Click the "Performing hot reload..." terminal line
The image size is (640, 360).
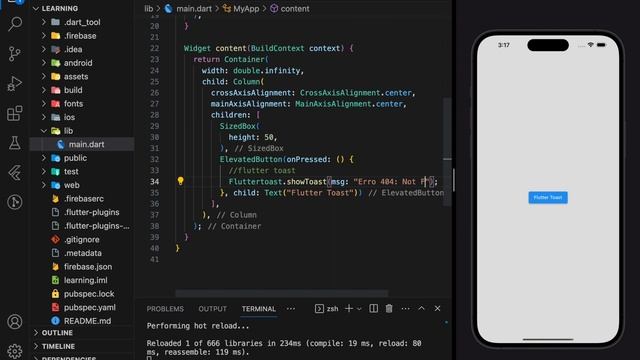tap(198, 326)
